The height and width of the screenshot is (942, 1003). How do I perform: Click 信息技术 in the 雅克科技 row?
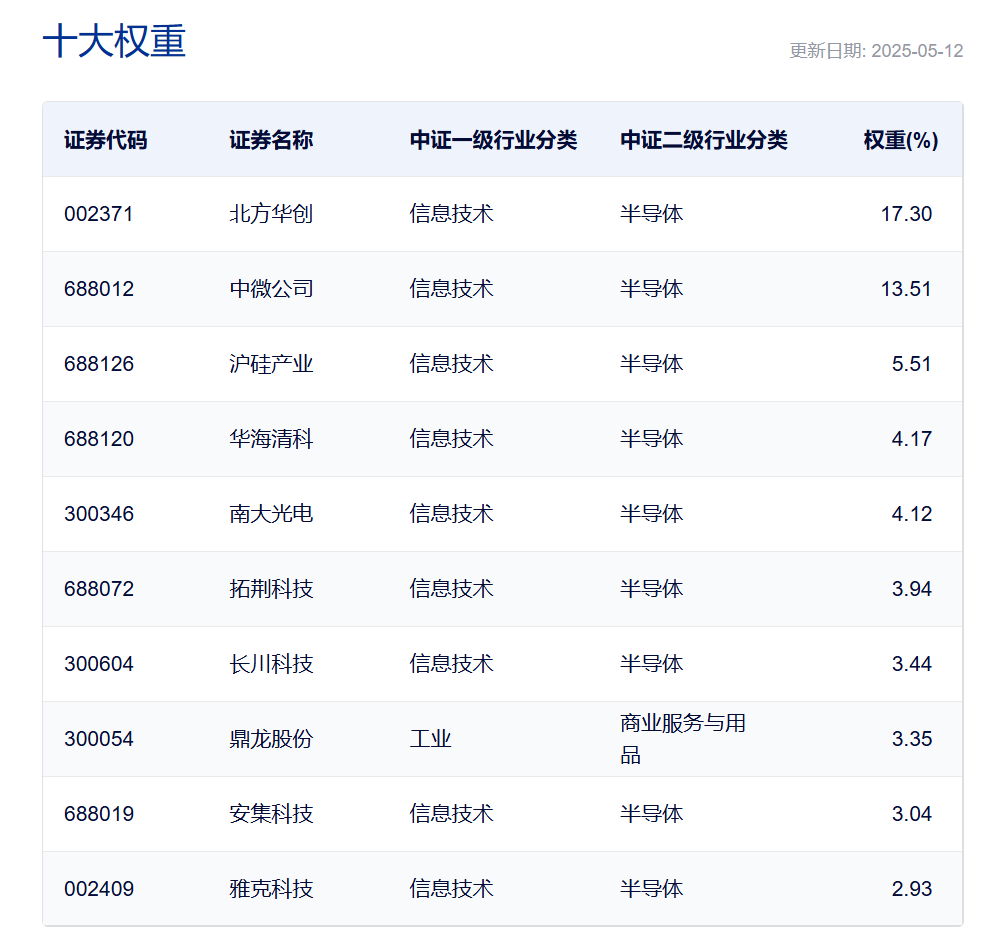pos(452,888)
